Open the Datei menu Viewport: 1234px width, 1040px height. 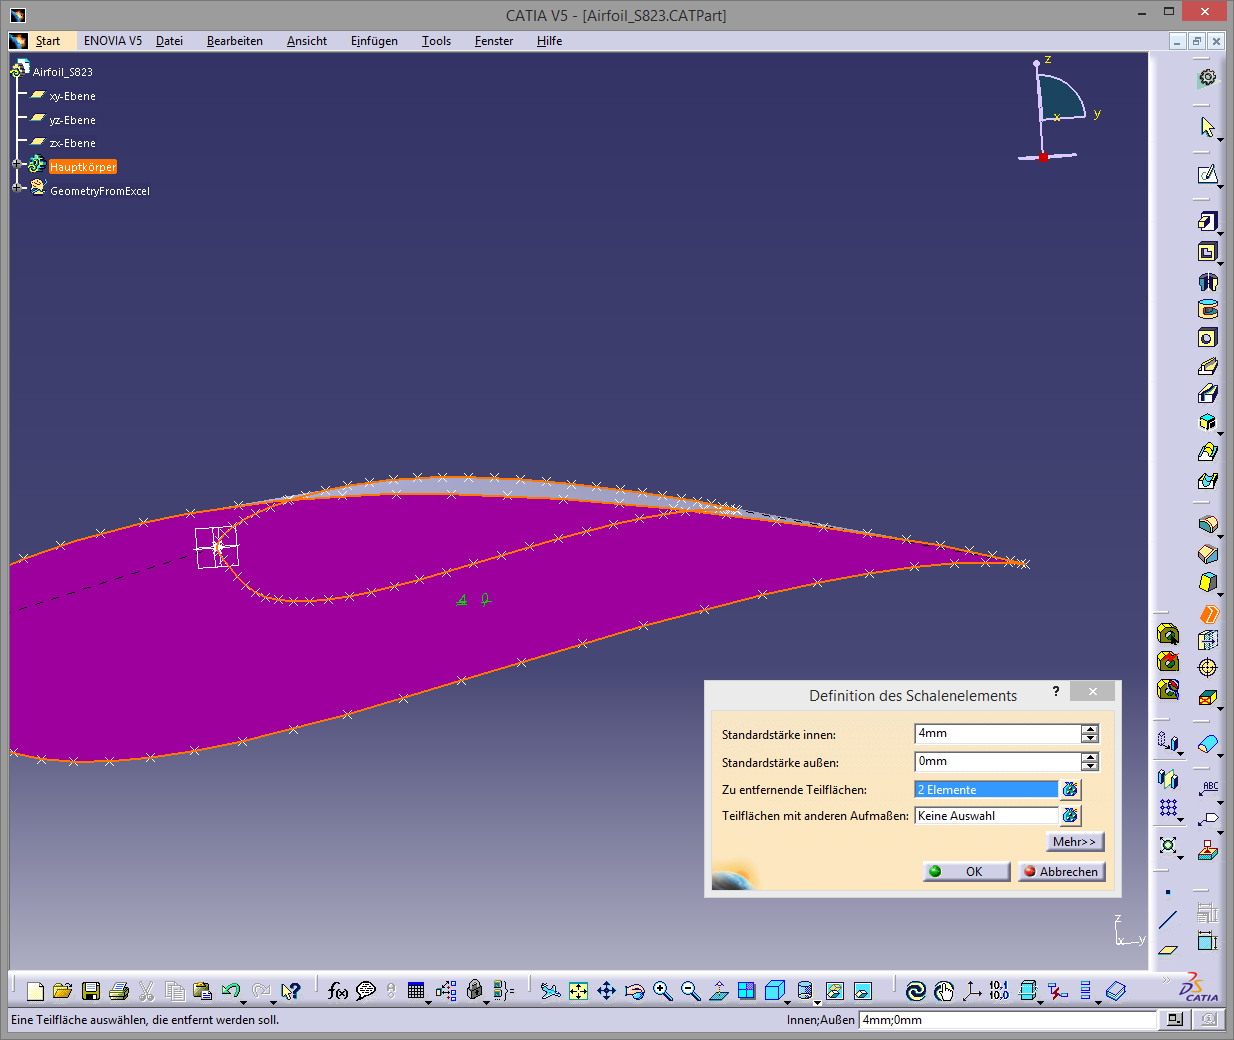click(169, 41)
